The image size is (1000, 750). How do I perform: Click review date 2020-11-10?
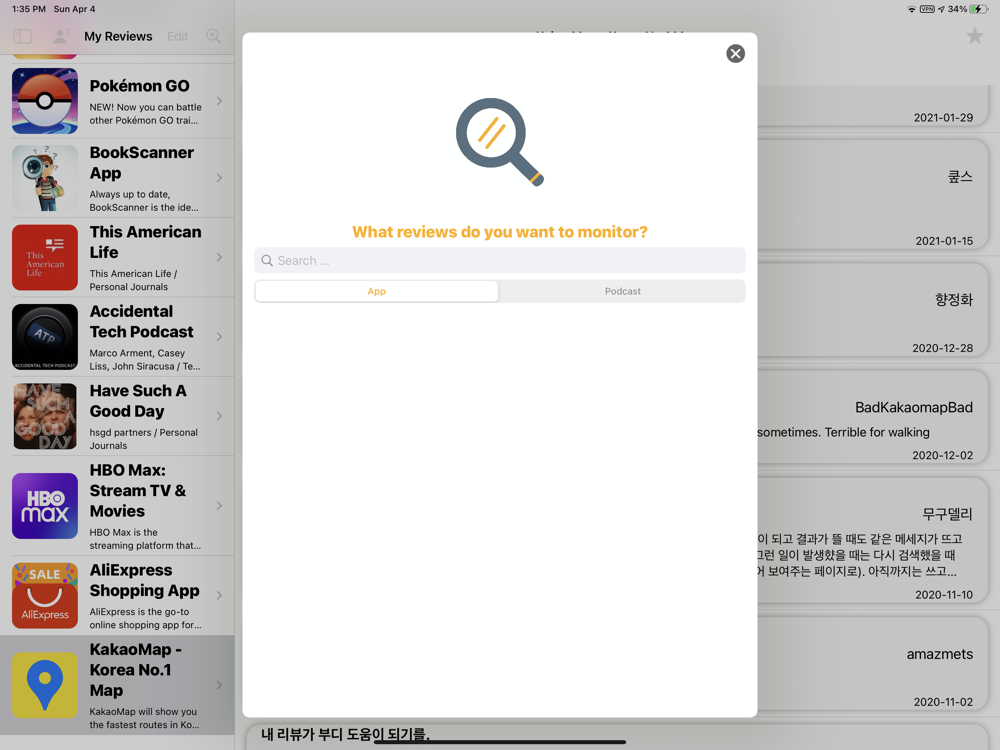pos(944,595)
